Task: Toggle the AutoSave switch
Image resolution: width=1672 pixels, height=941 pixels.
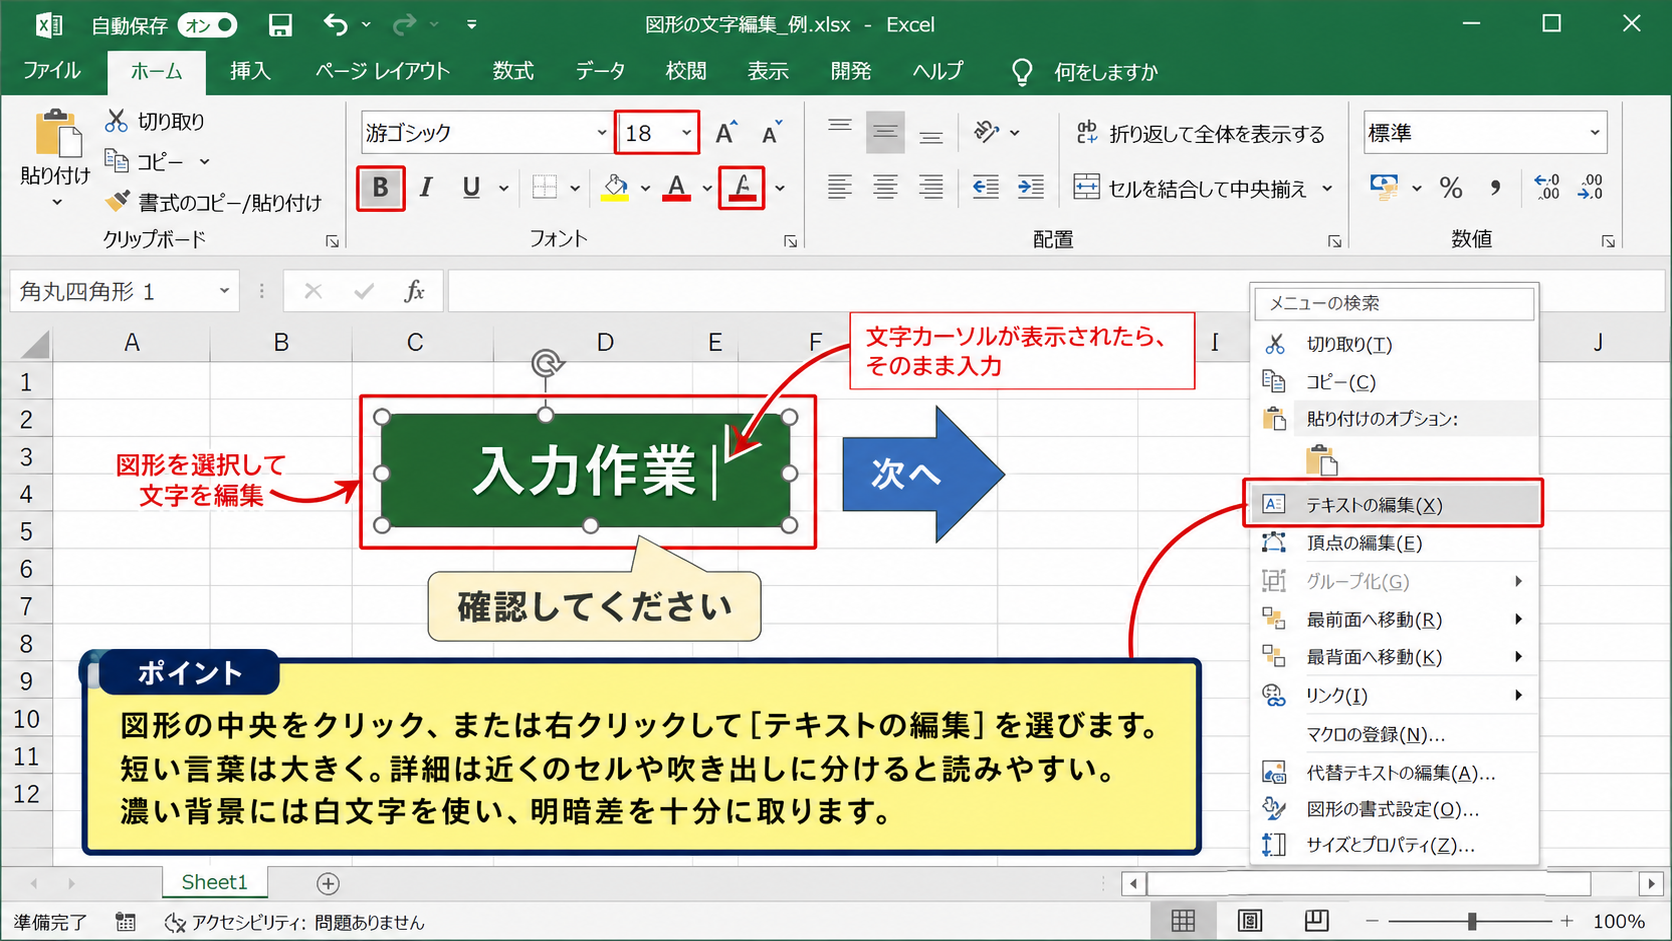Action: [x=208, y=25]
